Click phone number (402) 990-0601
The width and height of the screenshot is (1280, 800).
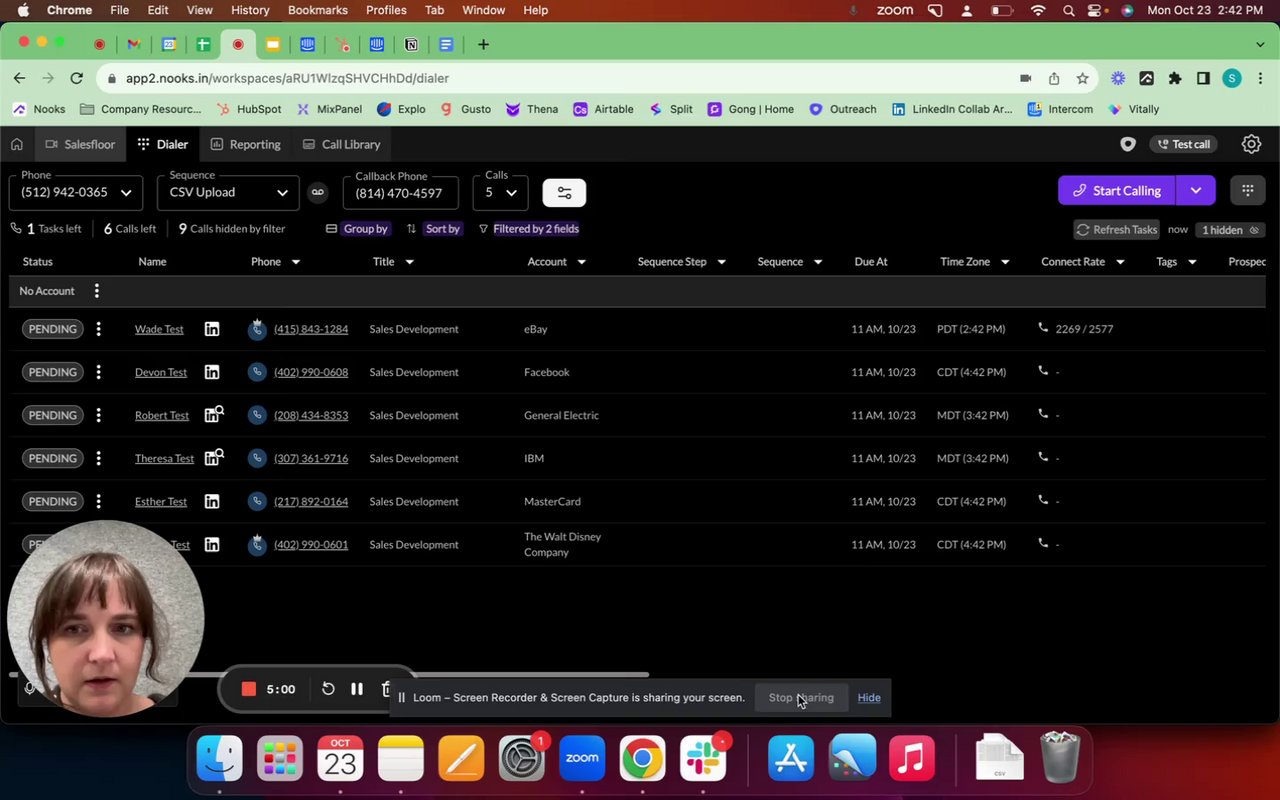pos(311,545)
